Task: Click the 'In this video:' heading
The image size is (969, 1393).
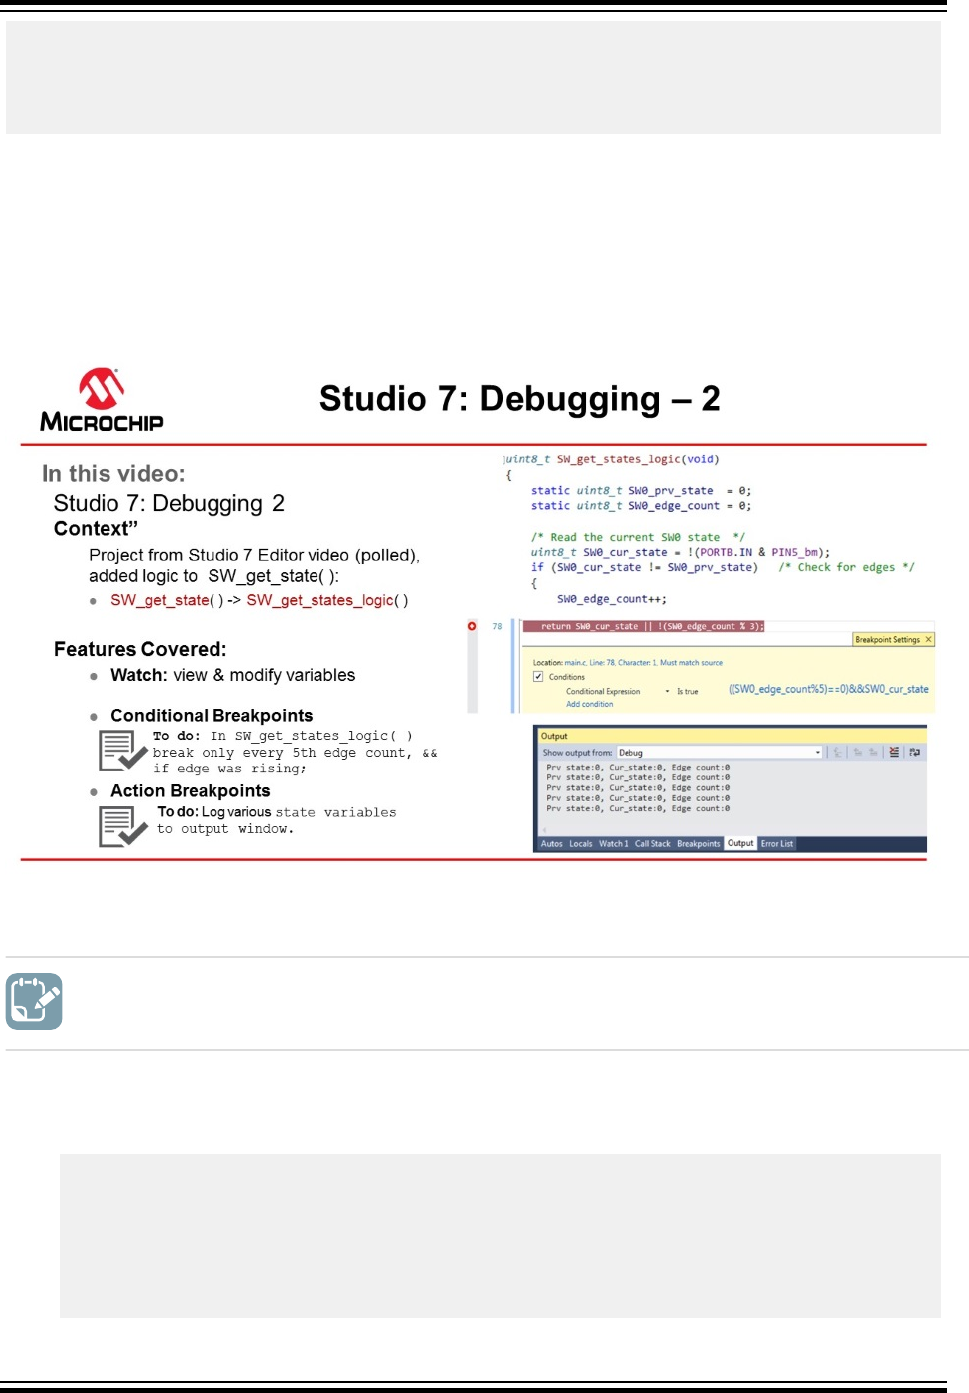Action: tap(114, 473)
